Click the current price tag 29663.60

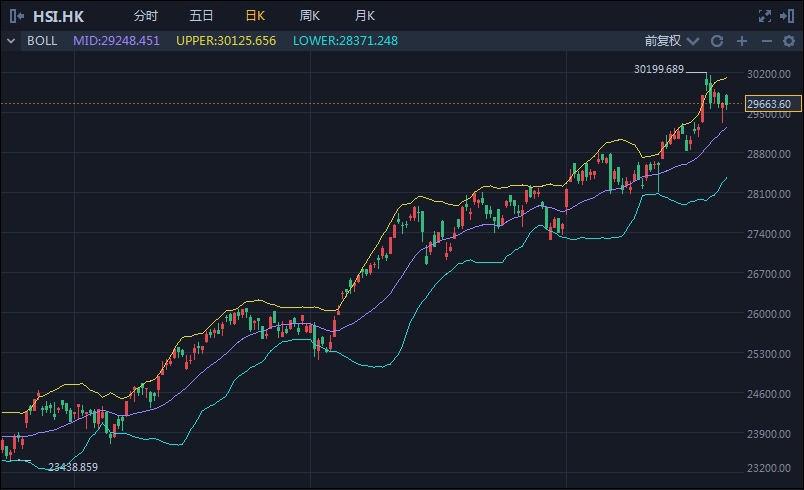point(773,104)
